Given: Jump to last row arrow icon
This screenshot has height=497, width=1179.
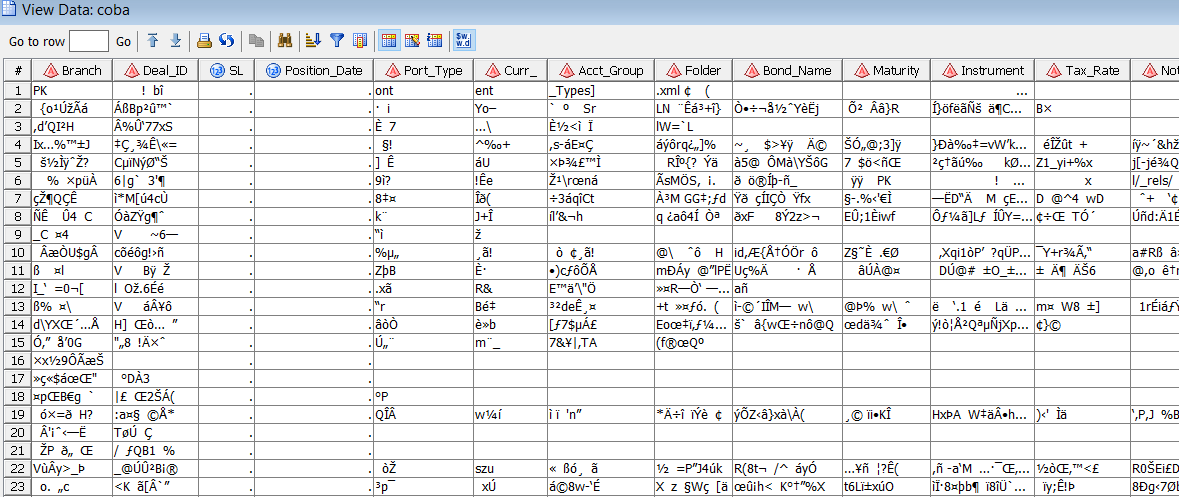Looking at the screenshot, I should click(x=175, y=41).
